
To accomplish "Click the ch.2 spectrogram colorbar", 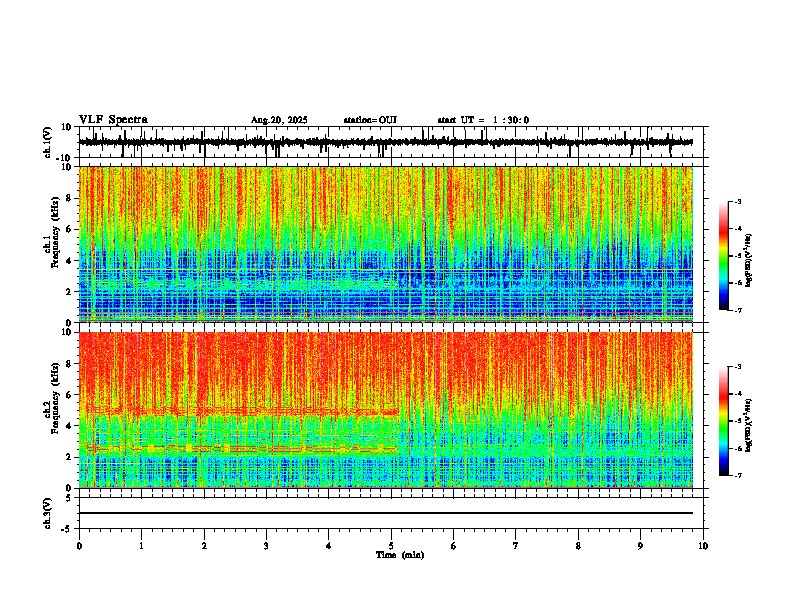I will (724, 421).
